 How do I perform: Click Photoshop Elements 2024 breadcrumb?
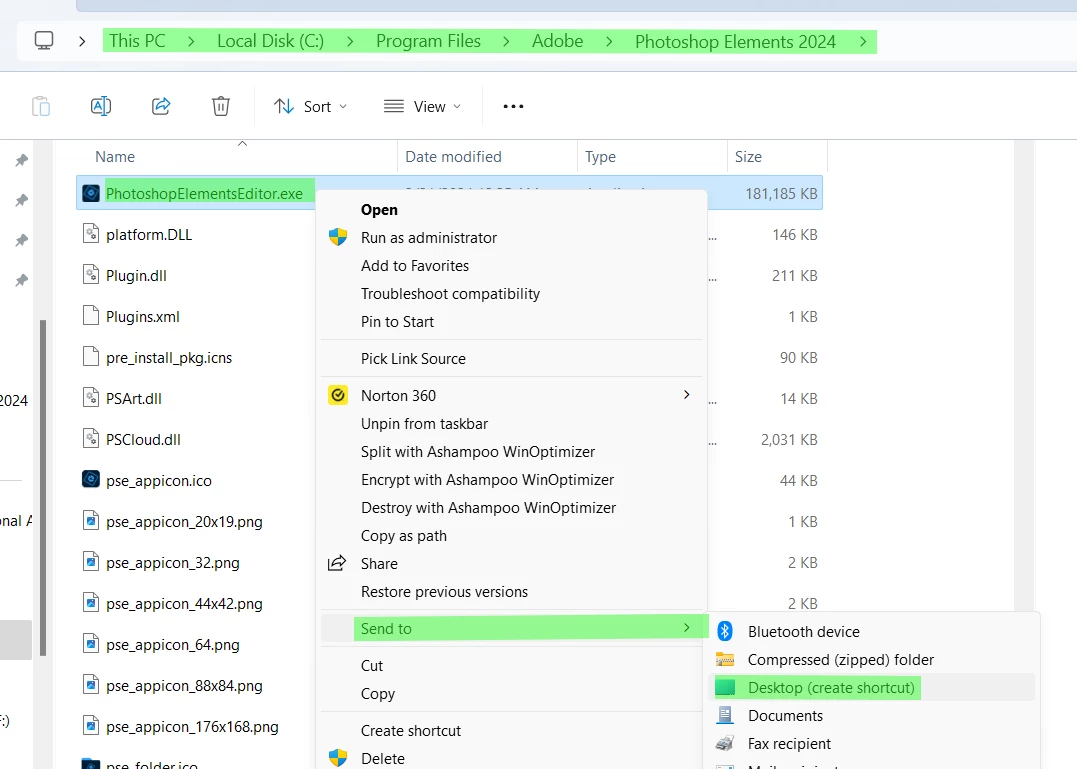tap(735, 42)
